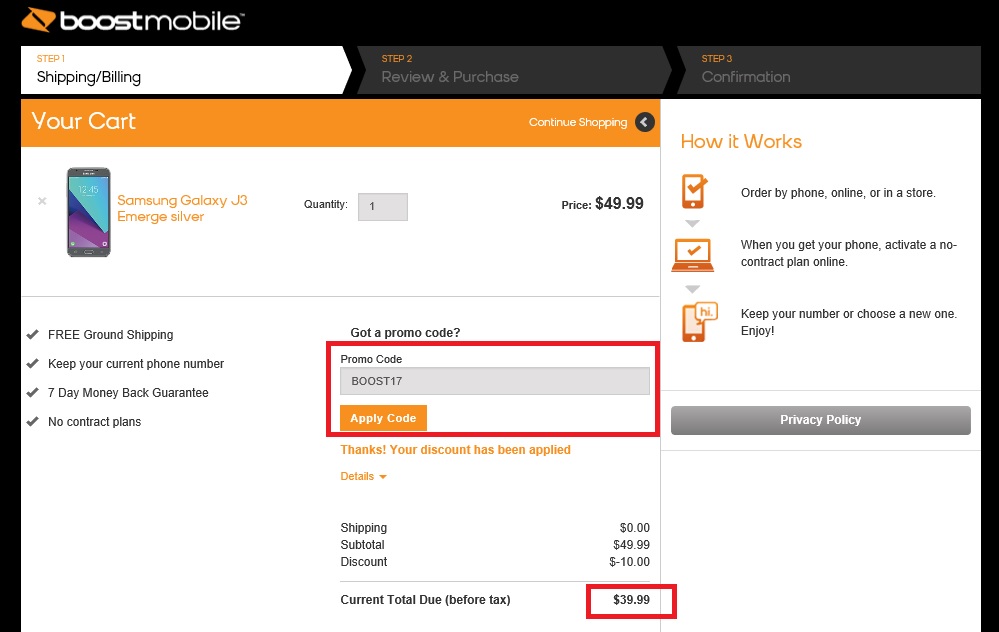Image resolution: width=999 pixels, height=632 pixels.
Task: Select the Step 1 Shipping/Billing tab
Action: click(185, 70)
